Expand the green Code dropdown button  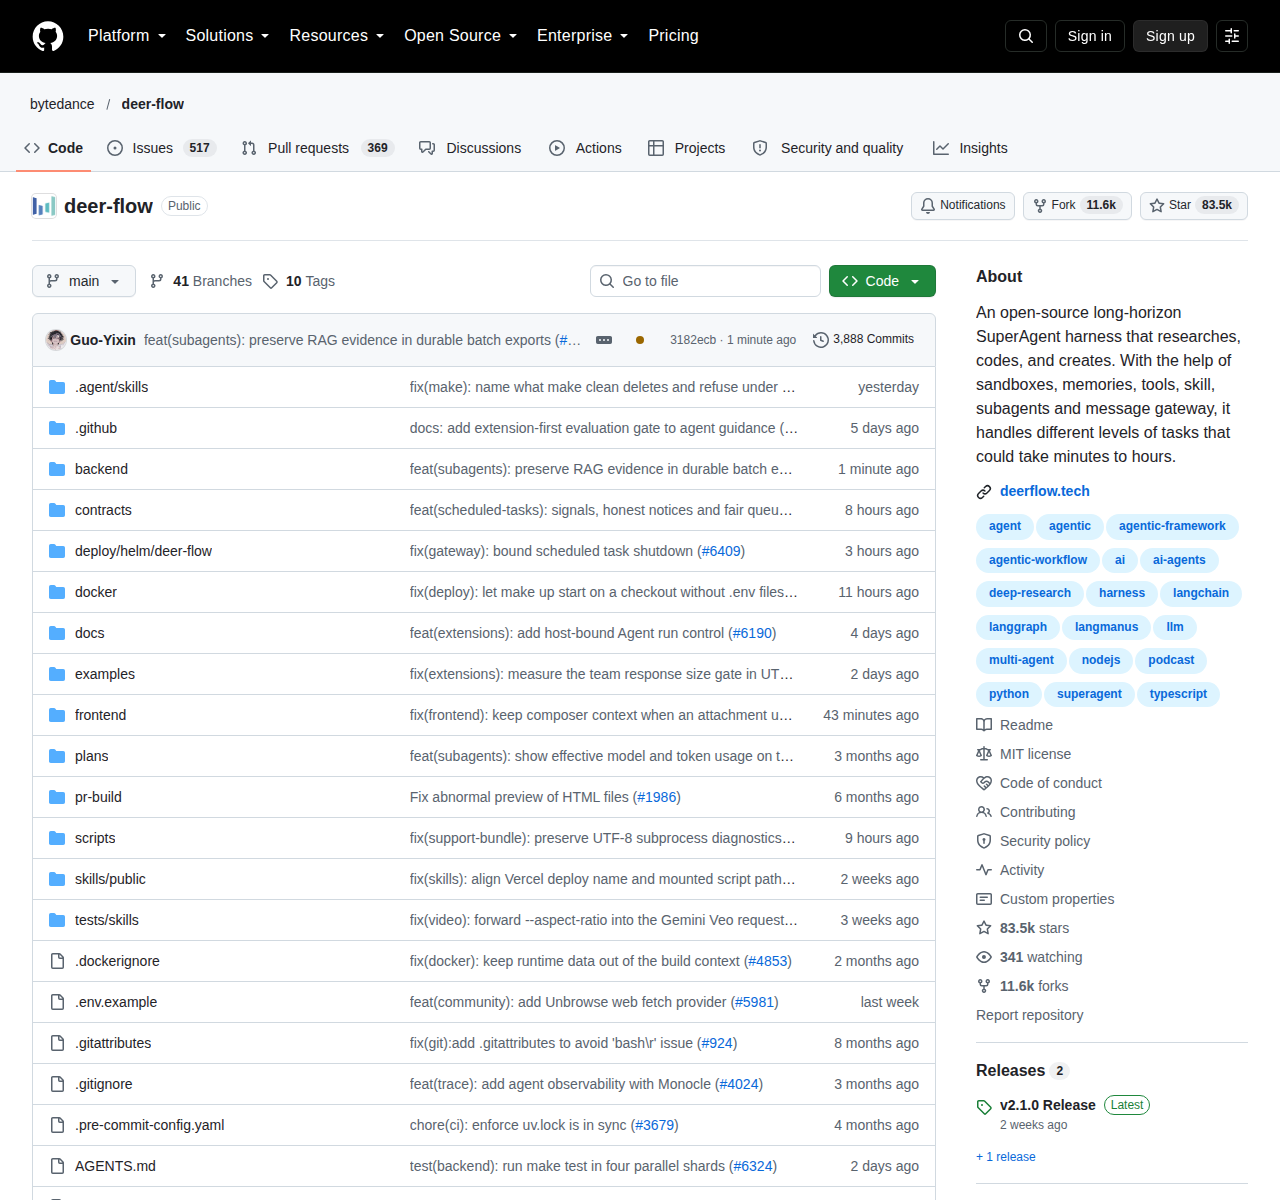click(882, 281)
